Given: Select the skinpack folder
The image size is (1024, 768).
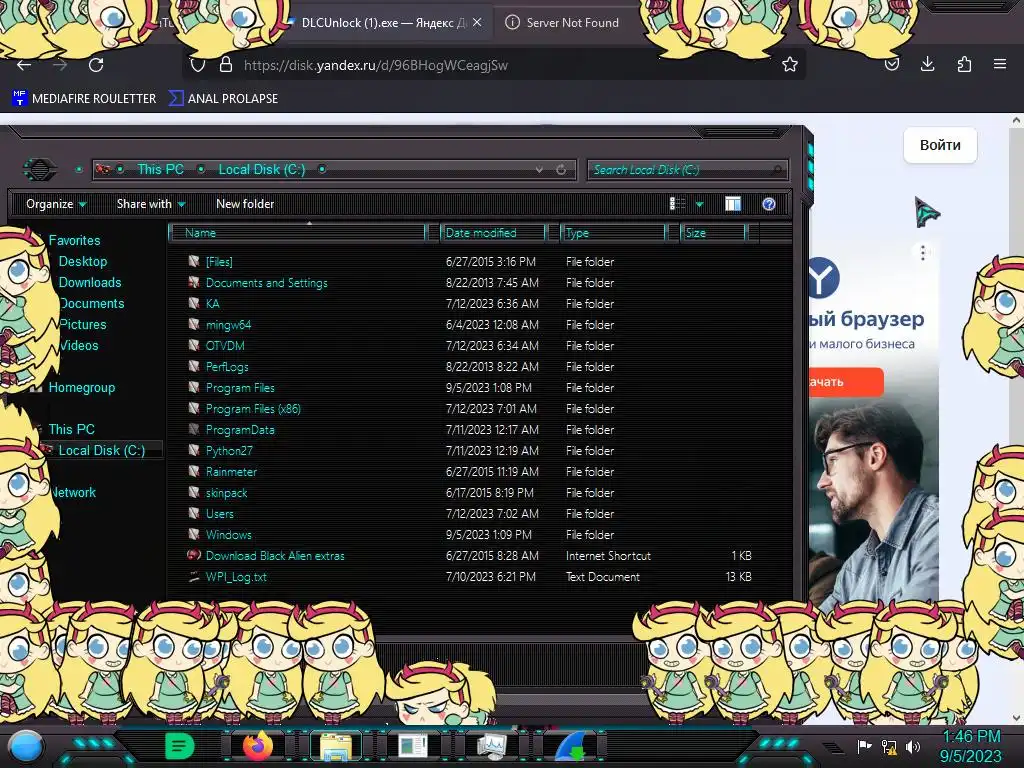Looking at the screenshot, I should (226, 492).
